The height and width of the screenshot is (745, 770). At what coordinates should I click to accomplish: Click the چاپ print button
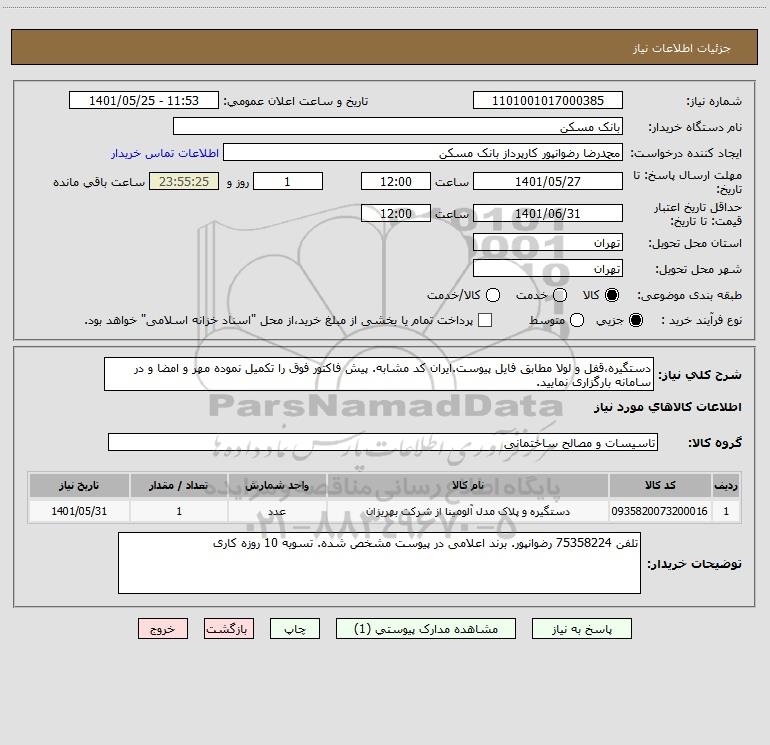click(295, 629)
